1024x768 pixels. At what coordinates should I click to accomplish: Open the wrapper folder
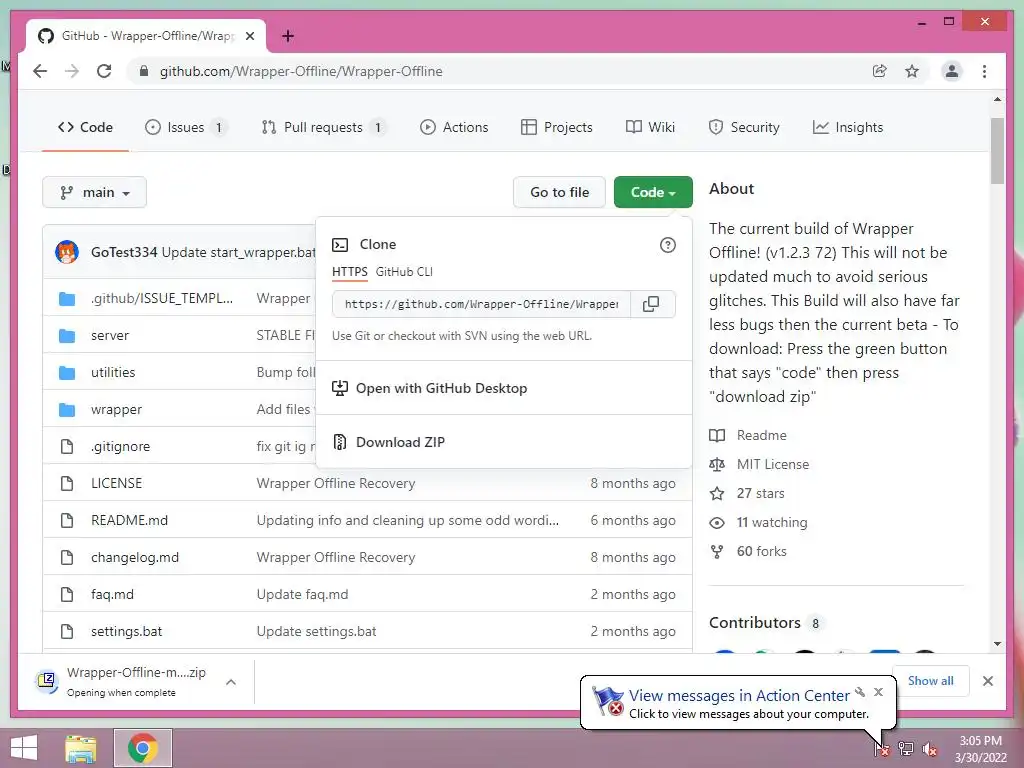[116, 409]
